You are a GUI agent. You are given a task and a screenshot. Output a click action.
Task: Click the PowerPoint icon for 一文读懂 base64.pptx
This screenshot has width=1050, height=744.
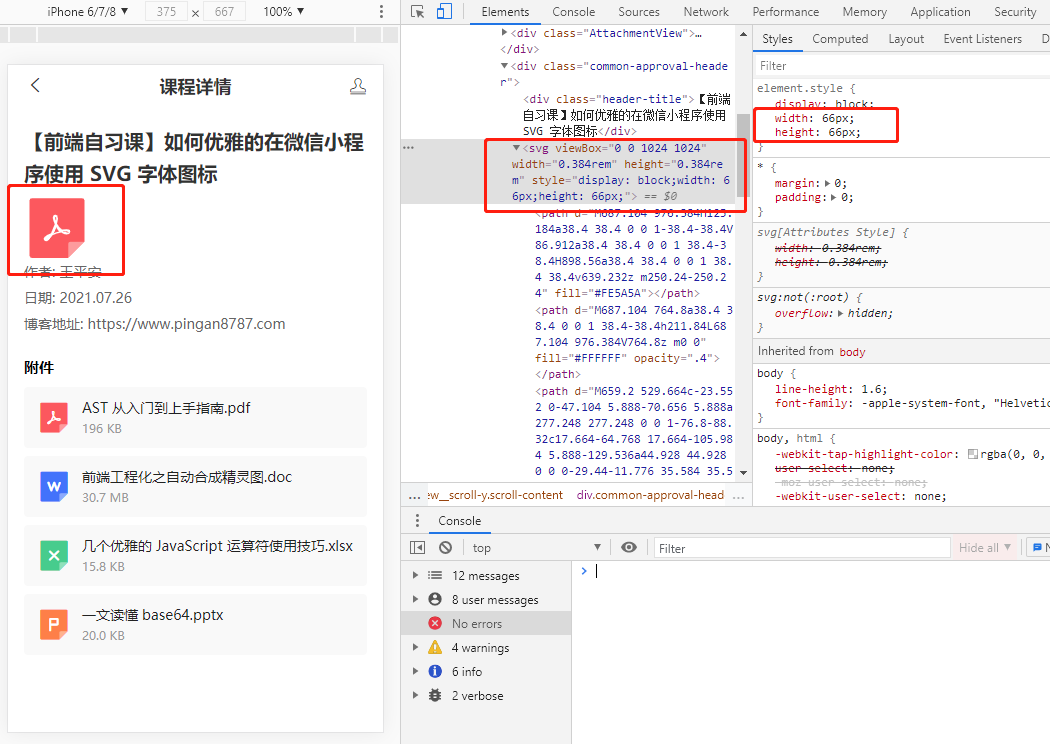pos(54,624)
